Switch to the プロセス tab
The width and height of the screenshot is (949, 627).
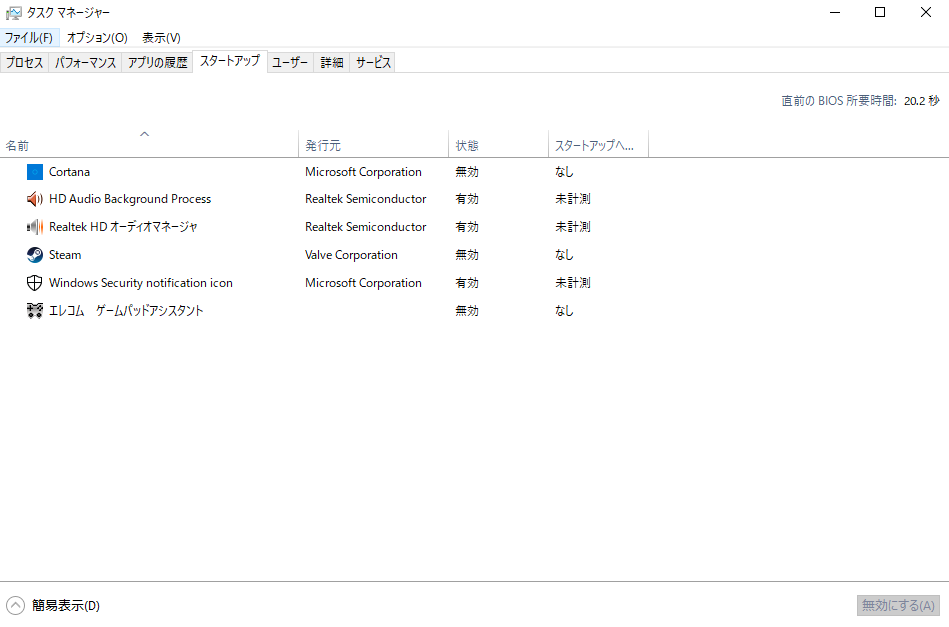click(x=24, y=62)
